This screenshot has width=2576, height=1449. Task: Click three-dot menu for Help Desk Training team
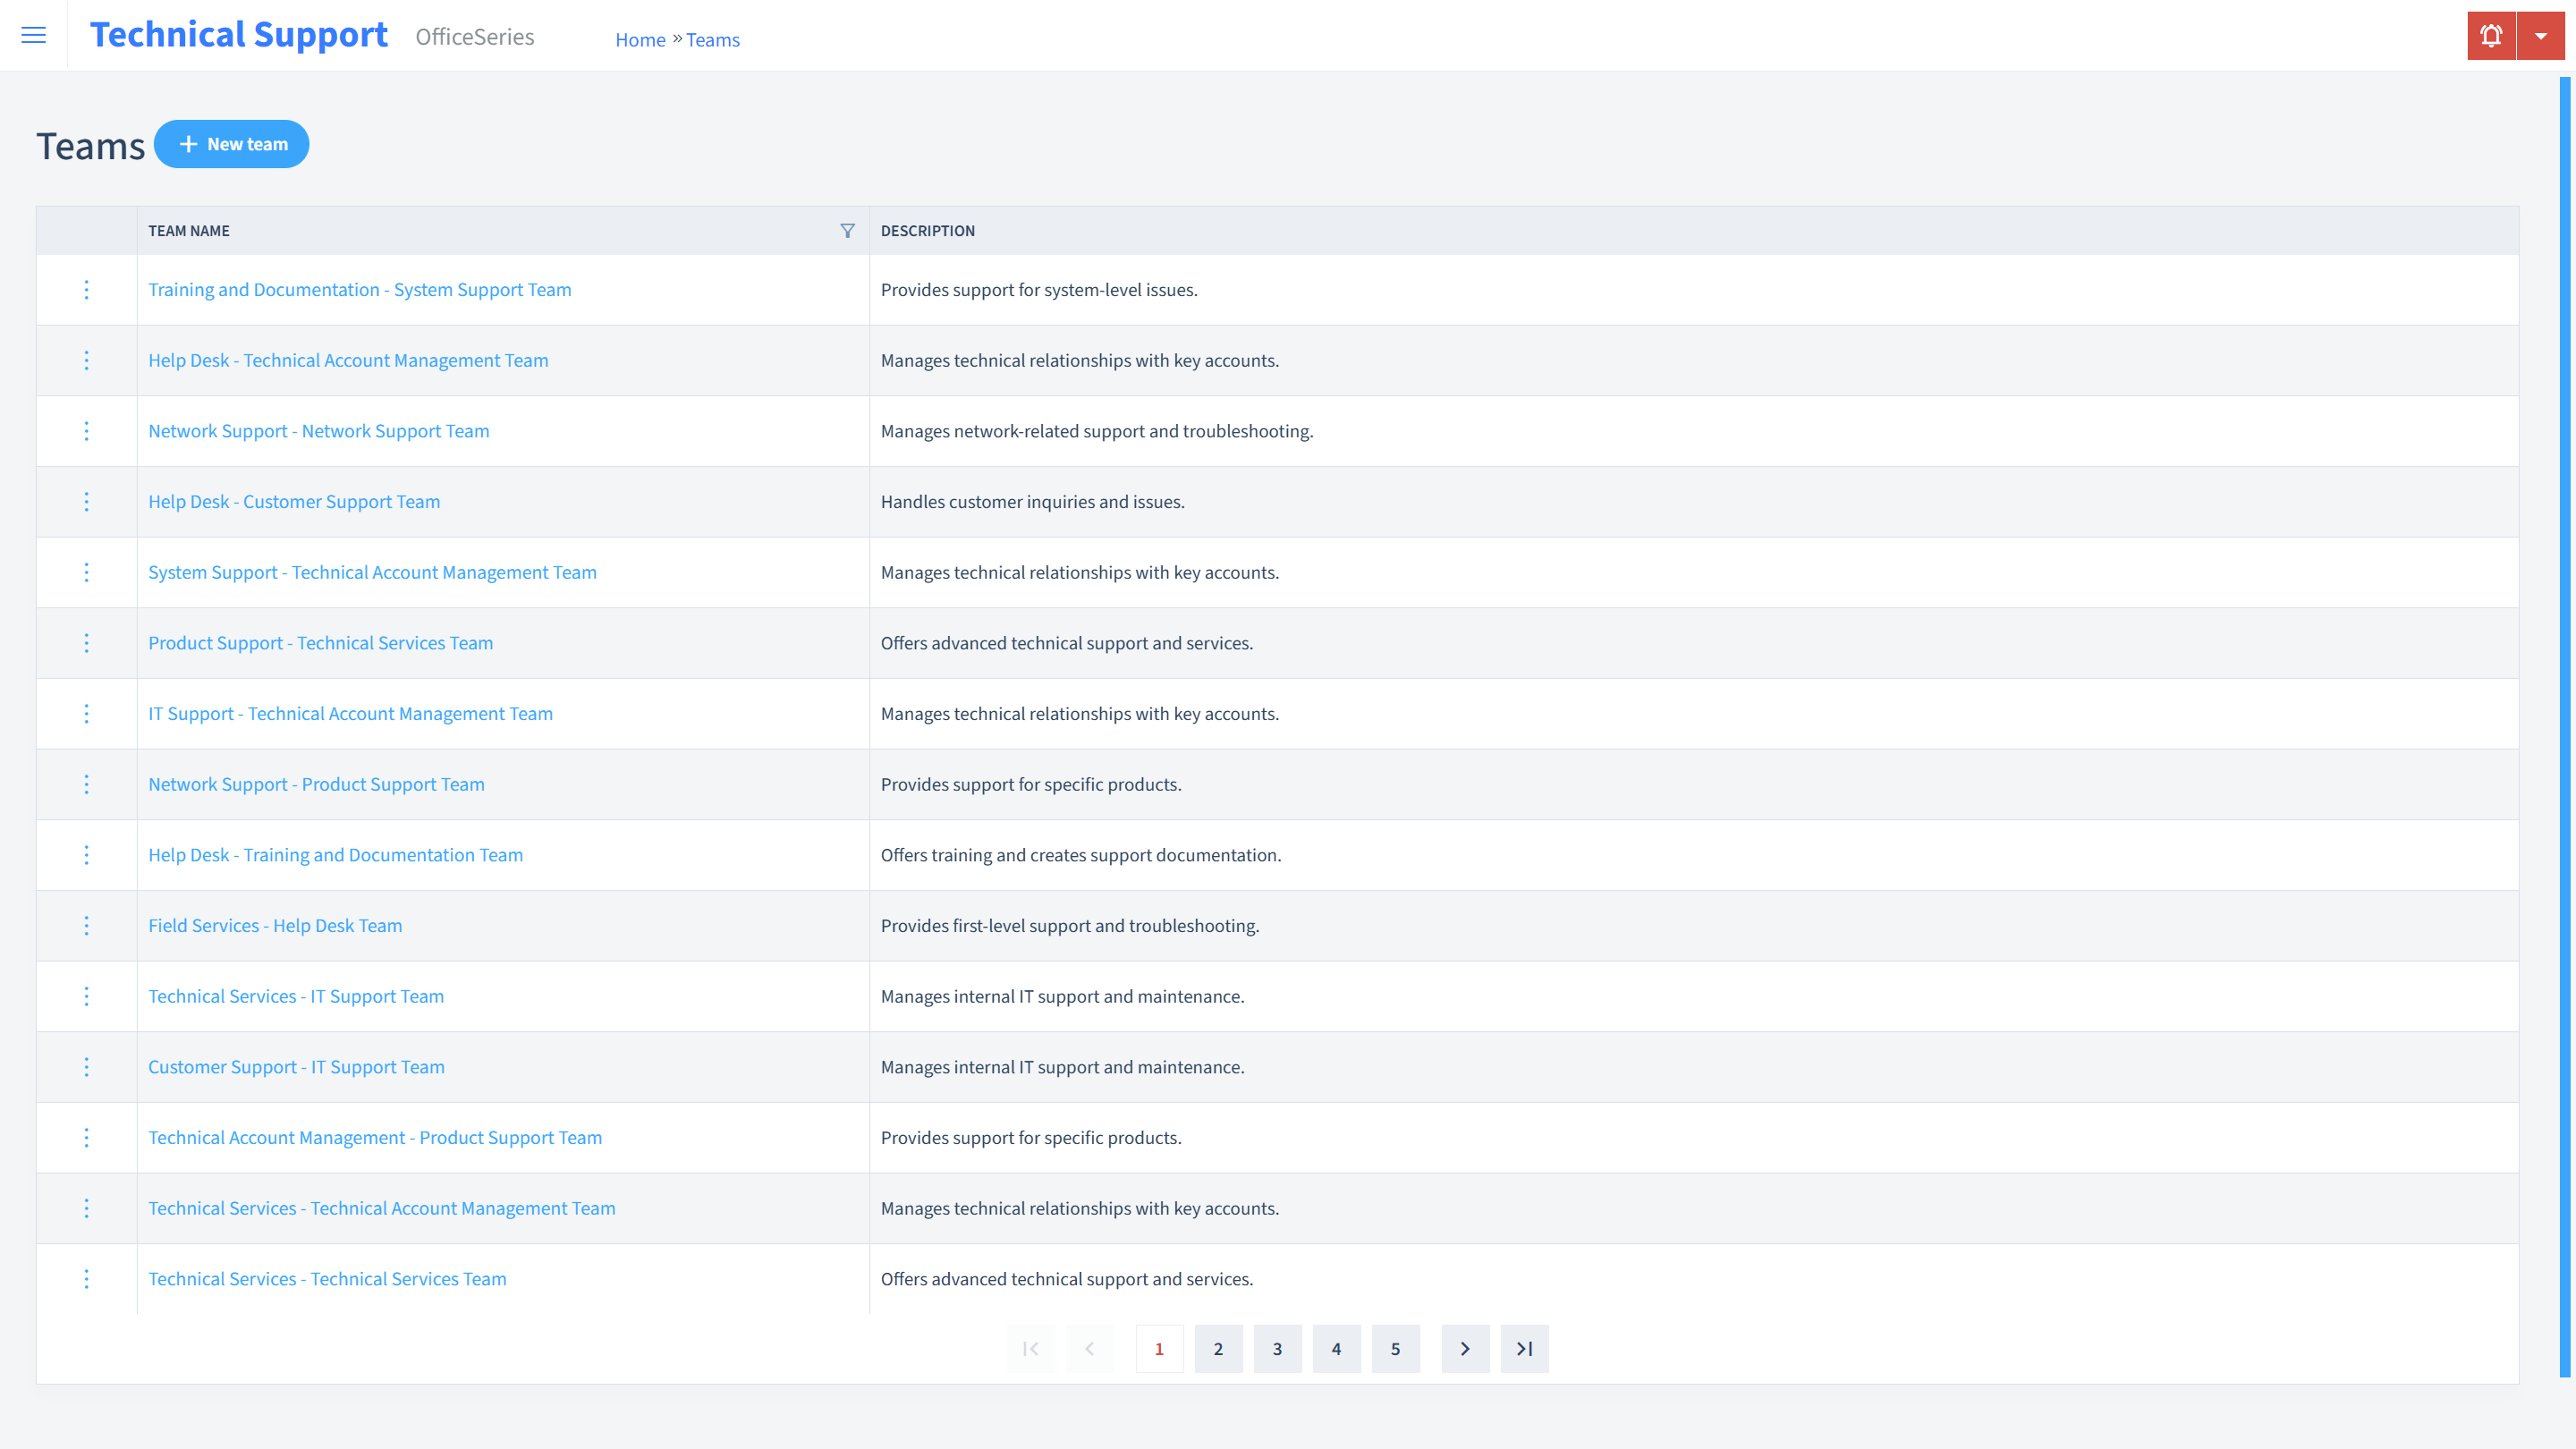click(x=85, y=854)
